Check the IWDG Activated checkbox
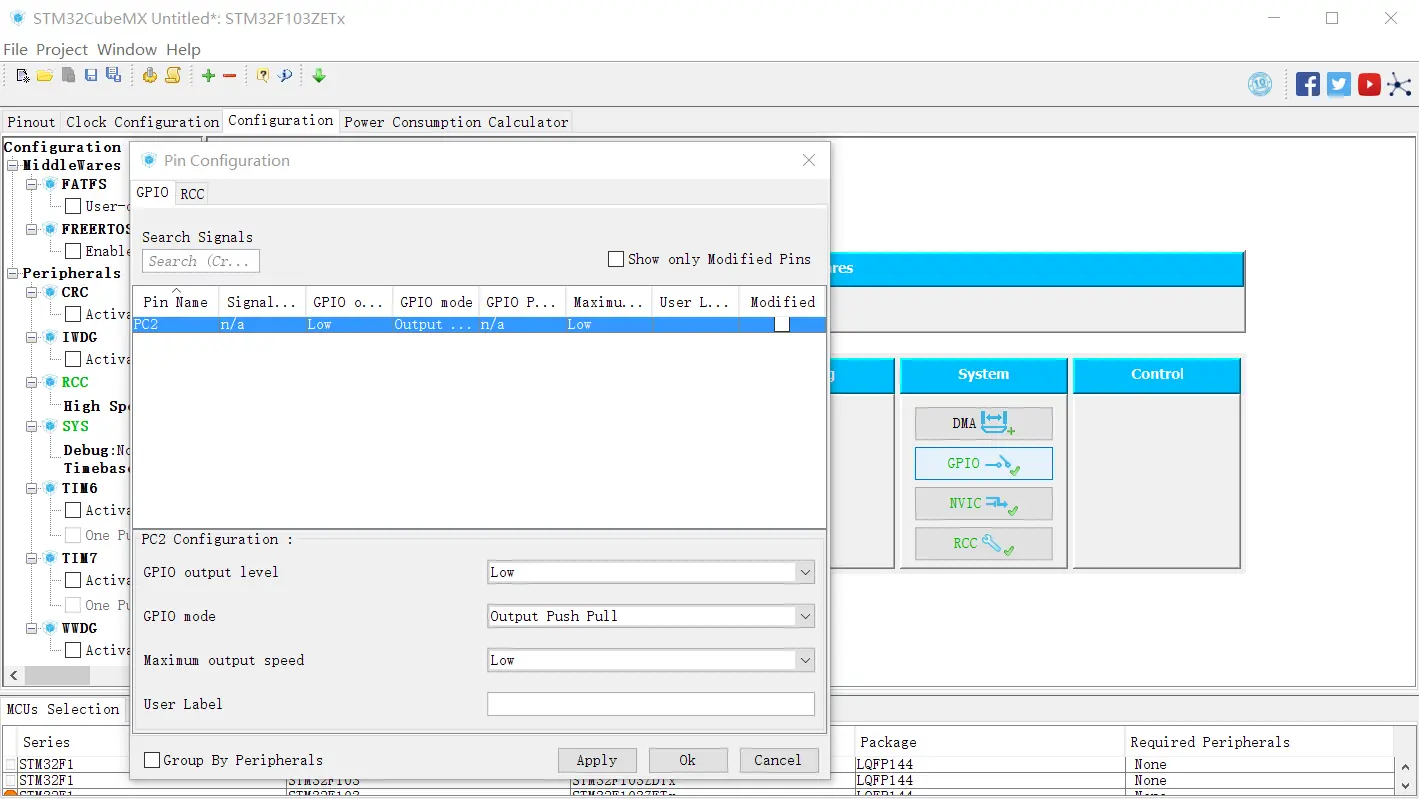The image size is (1419, 799). pos(73,359)
